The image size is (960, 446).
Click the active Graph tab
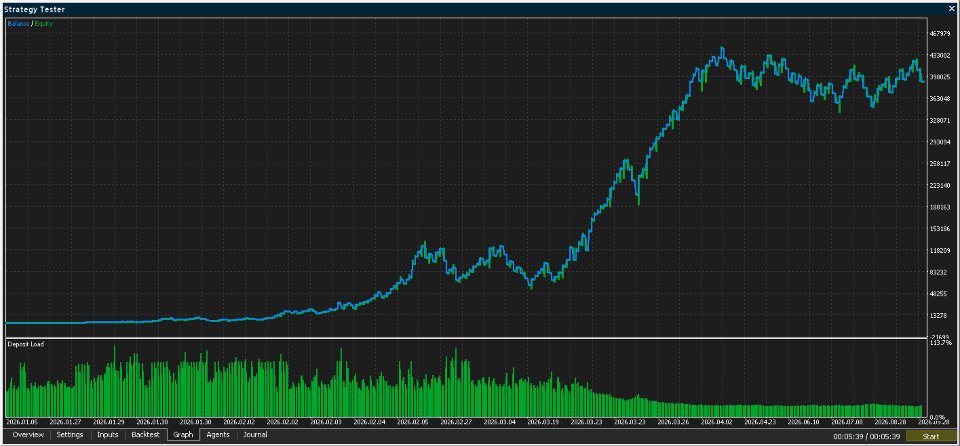click(x=183, y=435)
